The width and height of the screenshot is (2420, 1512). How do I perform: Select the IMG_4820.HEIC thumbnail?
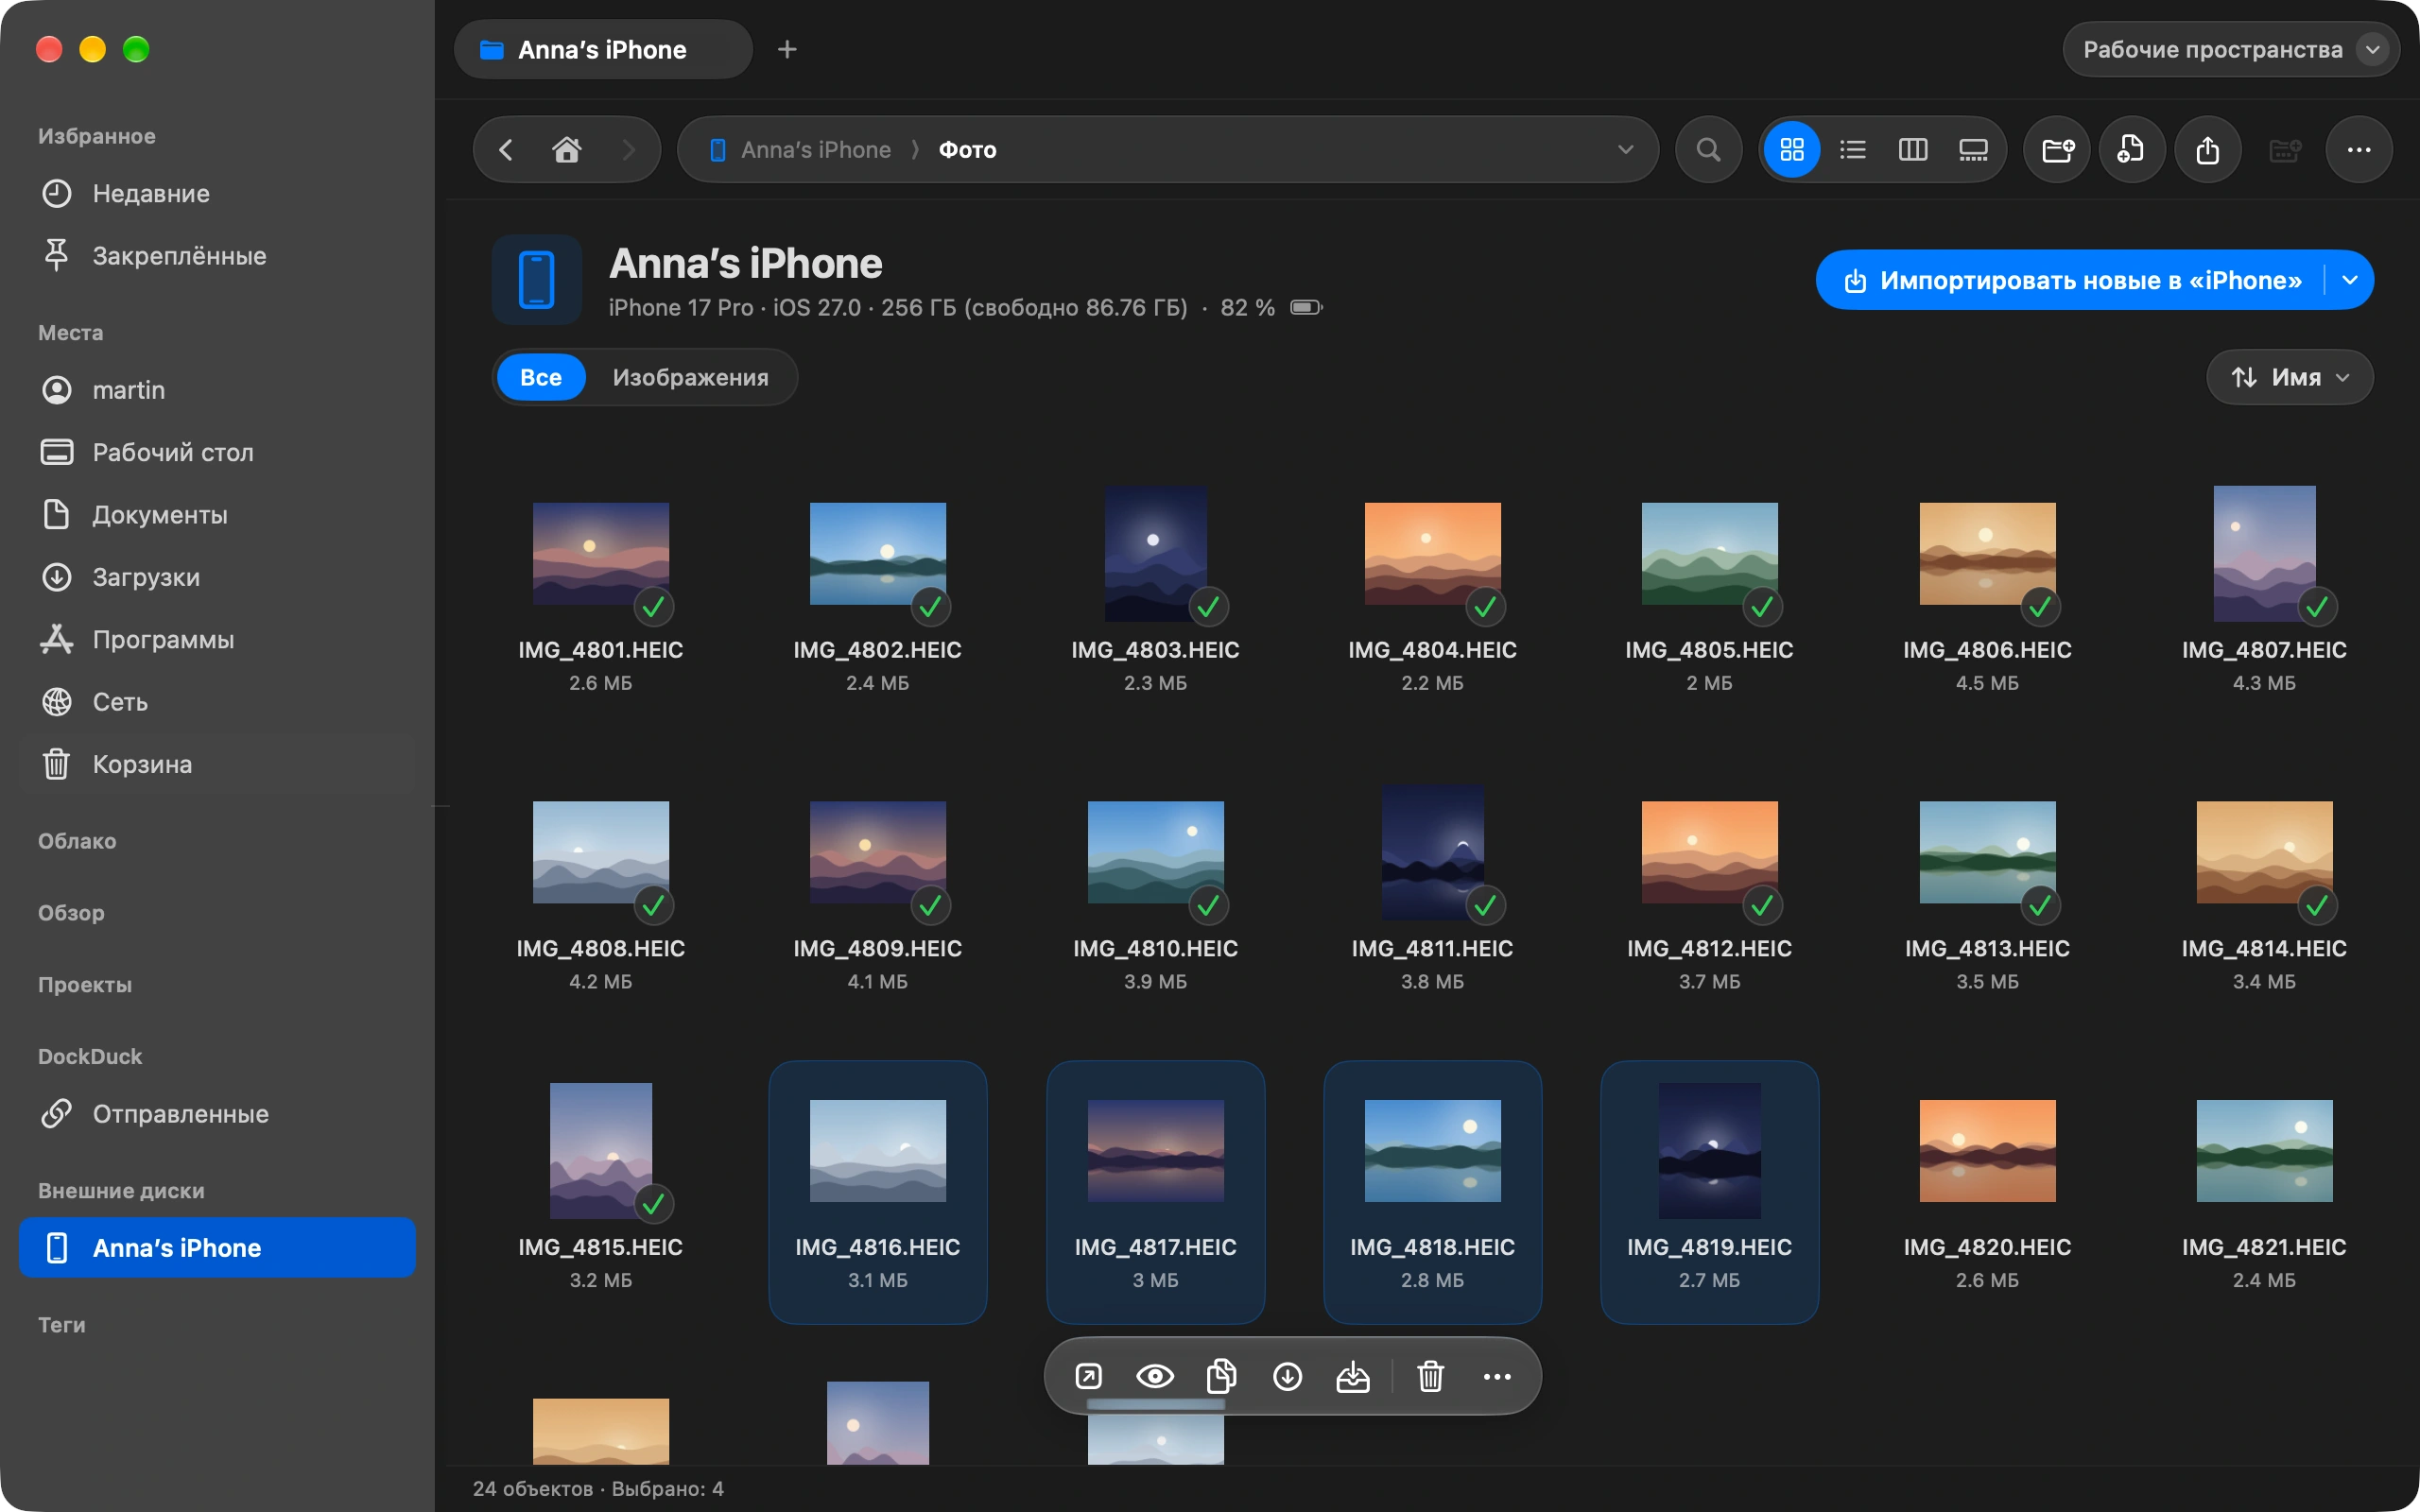[x=1987, y=1151]
